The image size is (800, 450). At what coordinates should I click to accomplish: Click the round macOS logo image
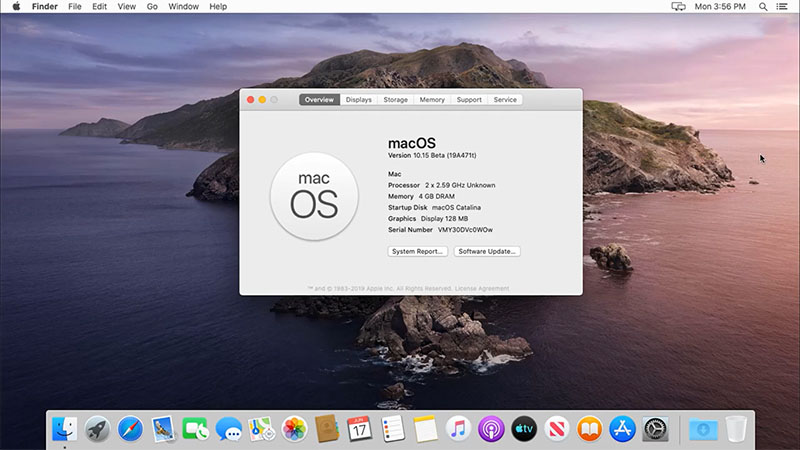point(314,196)
